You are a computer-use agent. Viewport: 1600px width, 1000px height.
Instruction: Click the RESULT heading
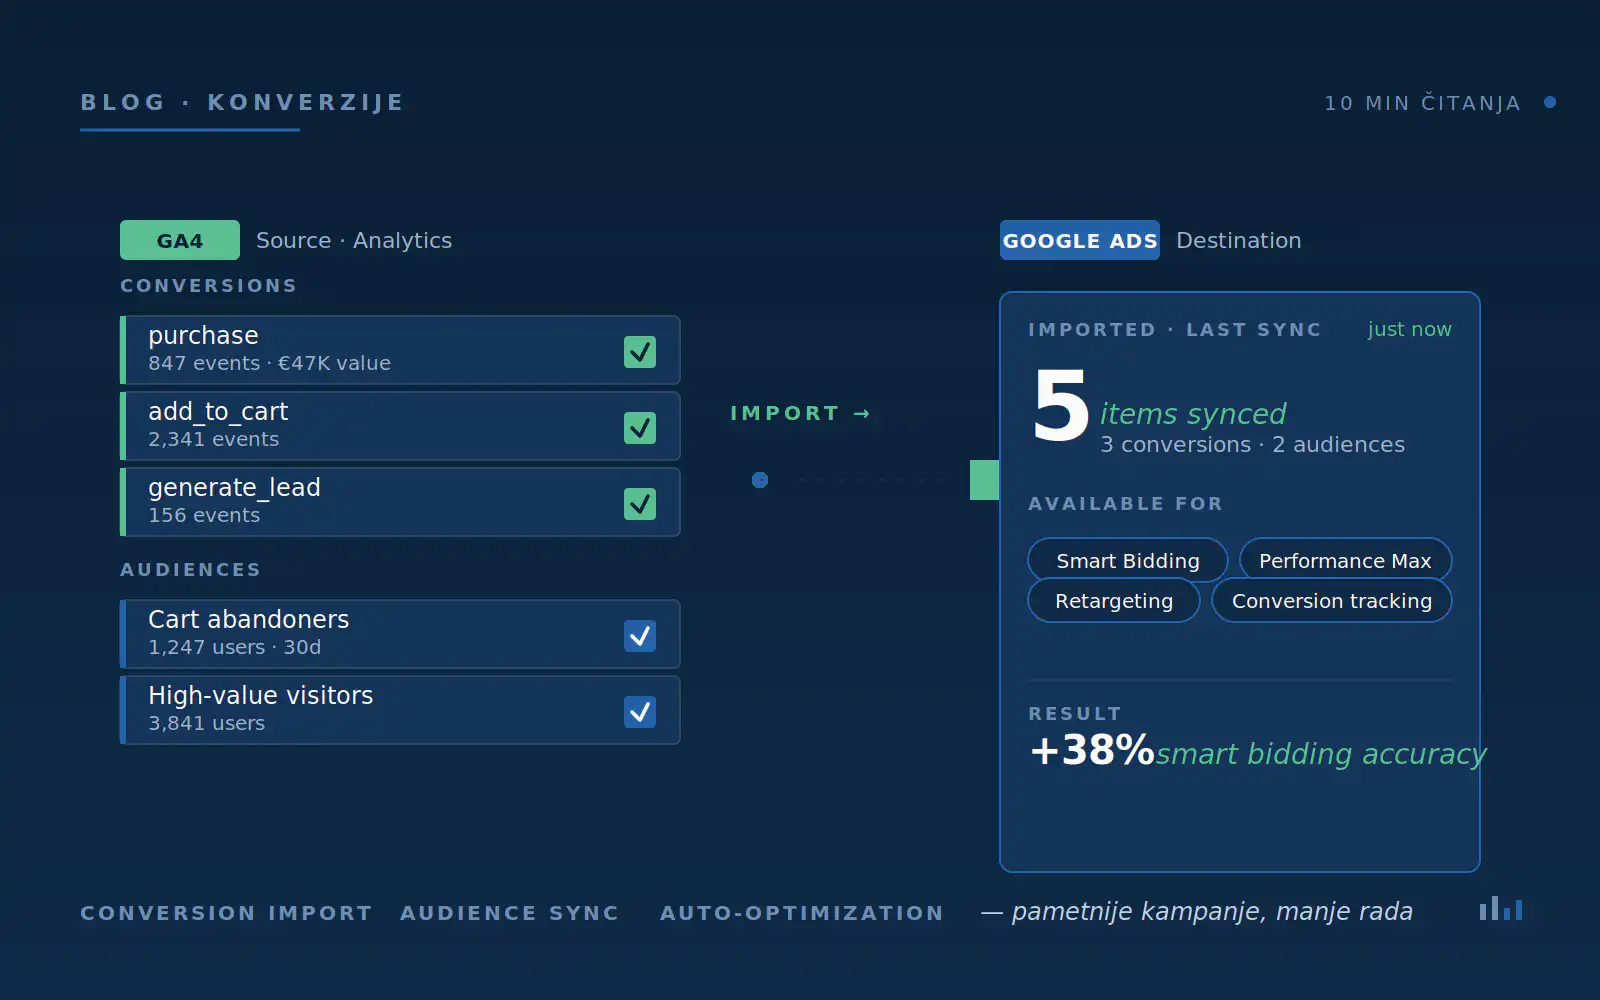(1075, 713)
